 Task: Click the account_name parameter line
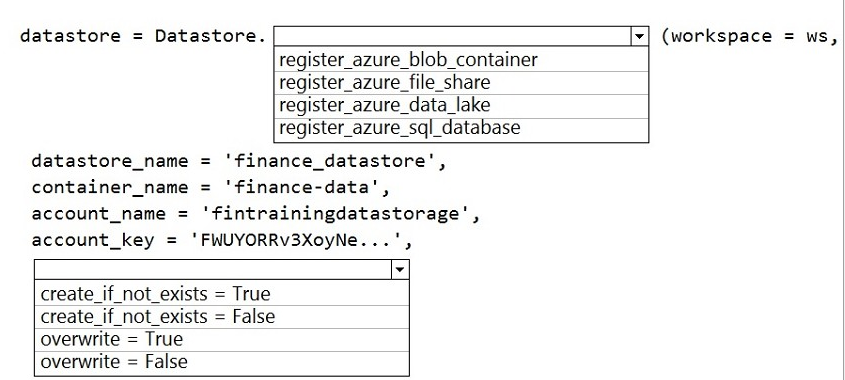click(255, 214)
